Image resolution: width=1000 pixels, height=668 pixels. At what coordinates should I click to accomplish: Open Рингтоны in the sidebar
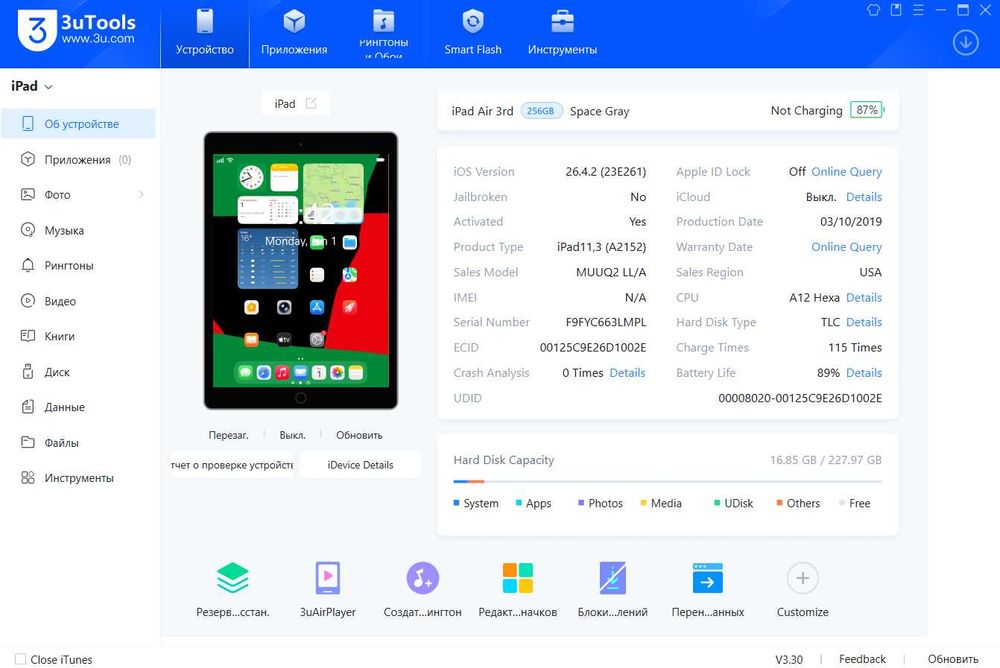coord(78,265)
